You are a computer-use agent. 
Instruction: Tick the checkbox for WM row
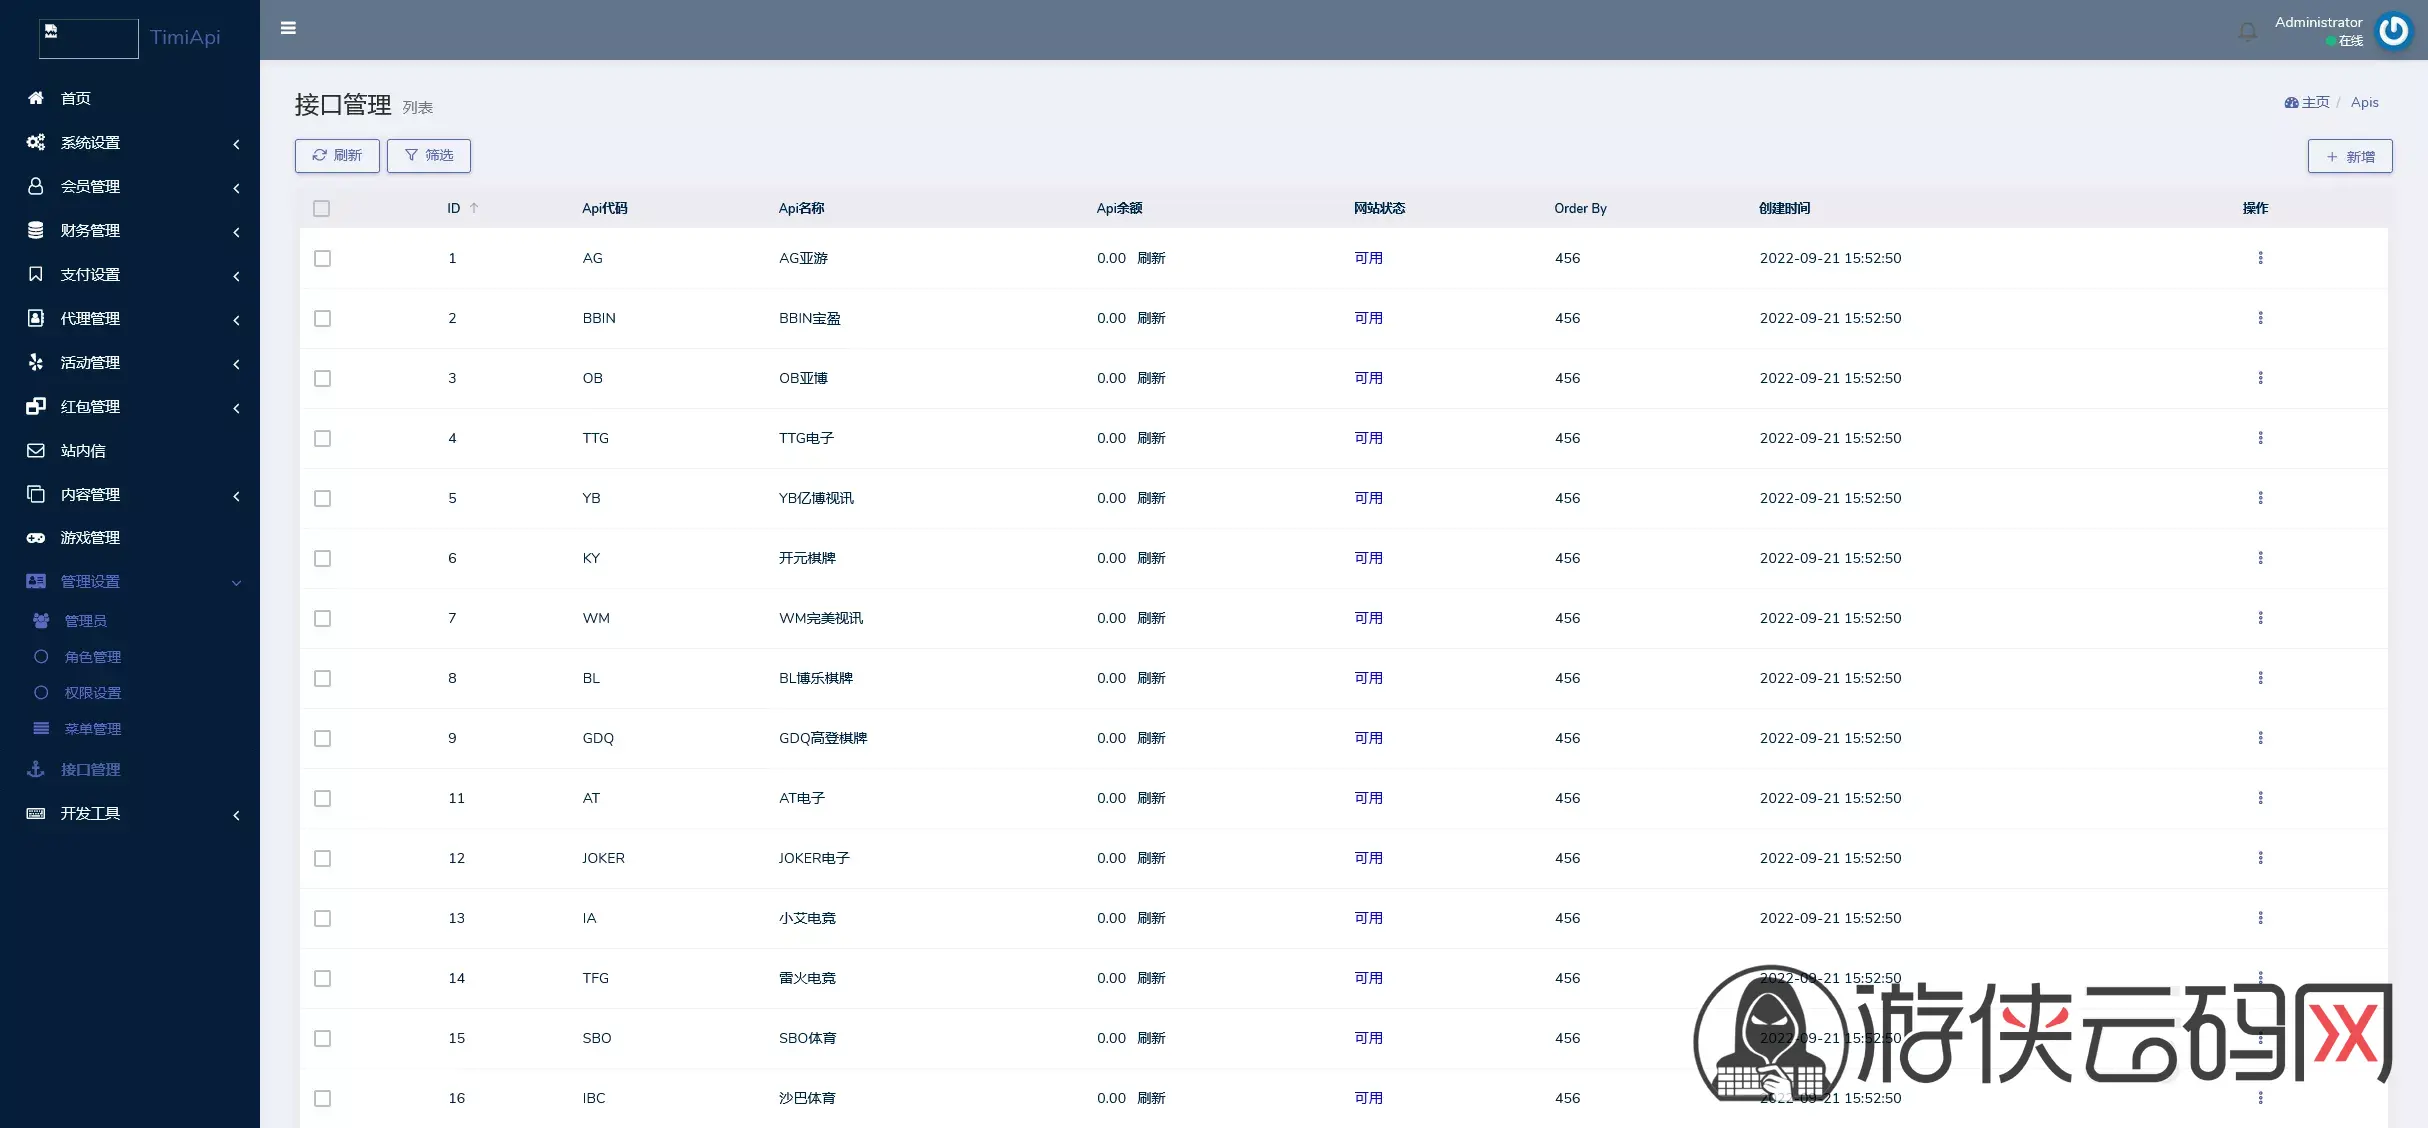coord(322,618)
